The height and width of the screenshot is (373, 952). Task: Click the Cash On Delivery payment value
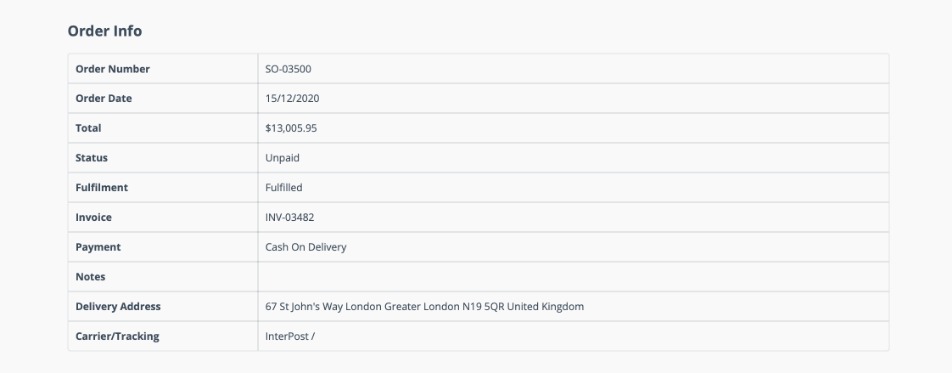306,247
